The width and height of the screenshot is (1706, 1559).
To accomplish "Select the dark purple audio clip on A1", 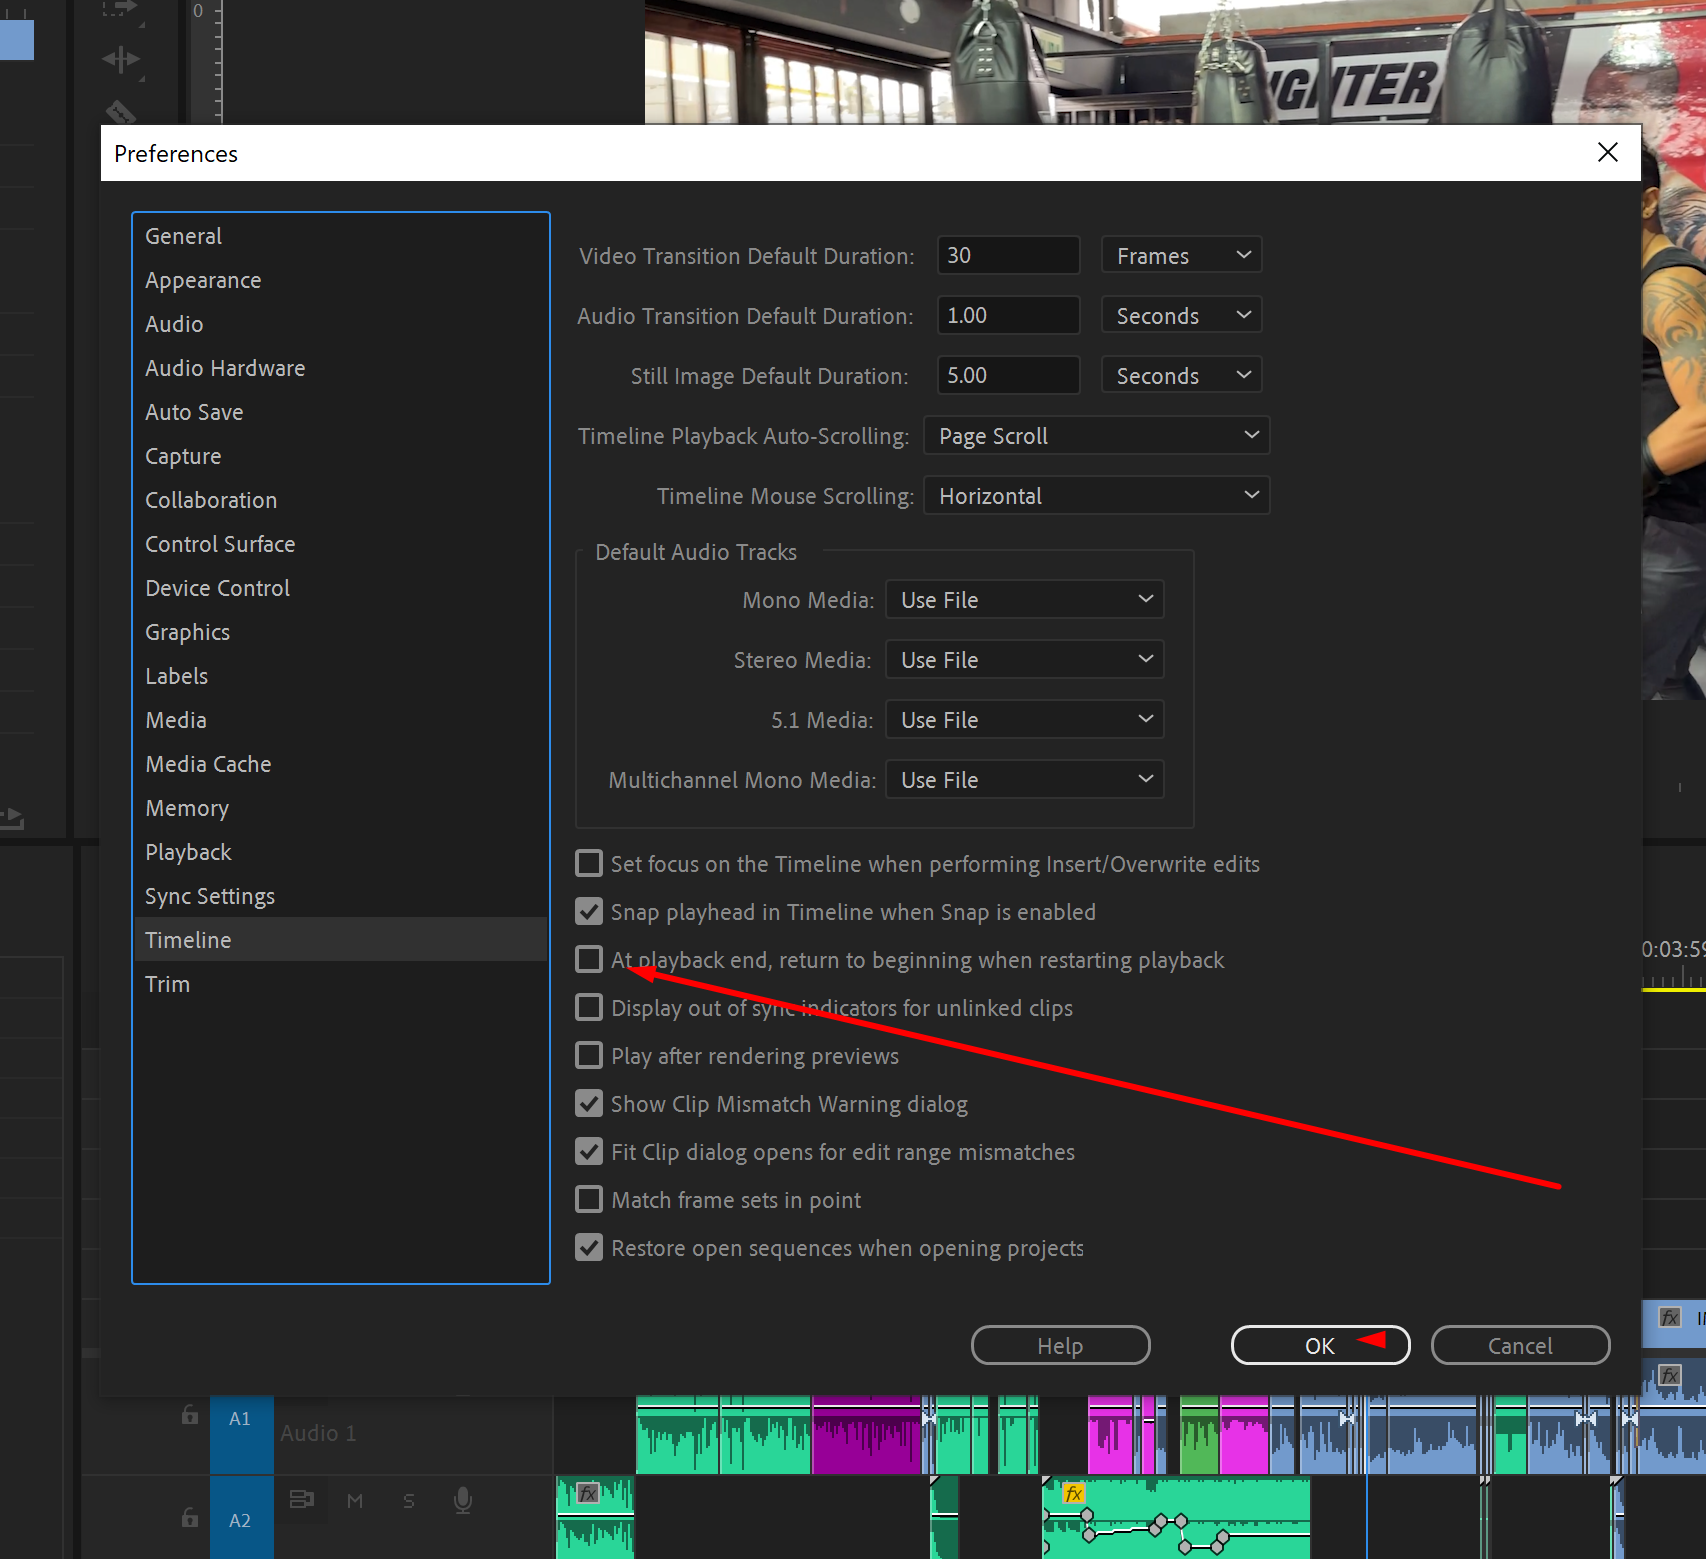I will [x=866, y=1435].
